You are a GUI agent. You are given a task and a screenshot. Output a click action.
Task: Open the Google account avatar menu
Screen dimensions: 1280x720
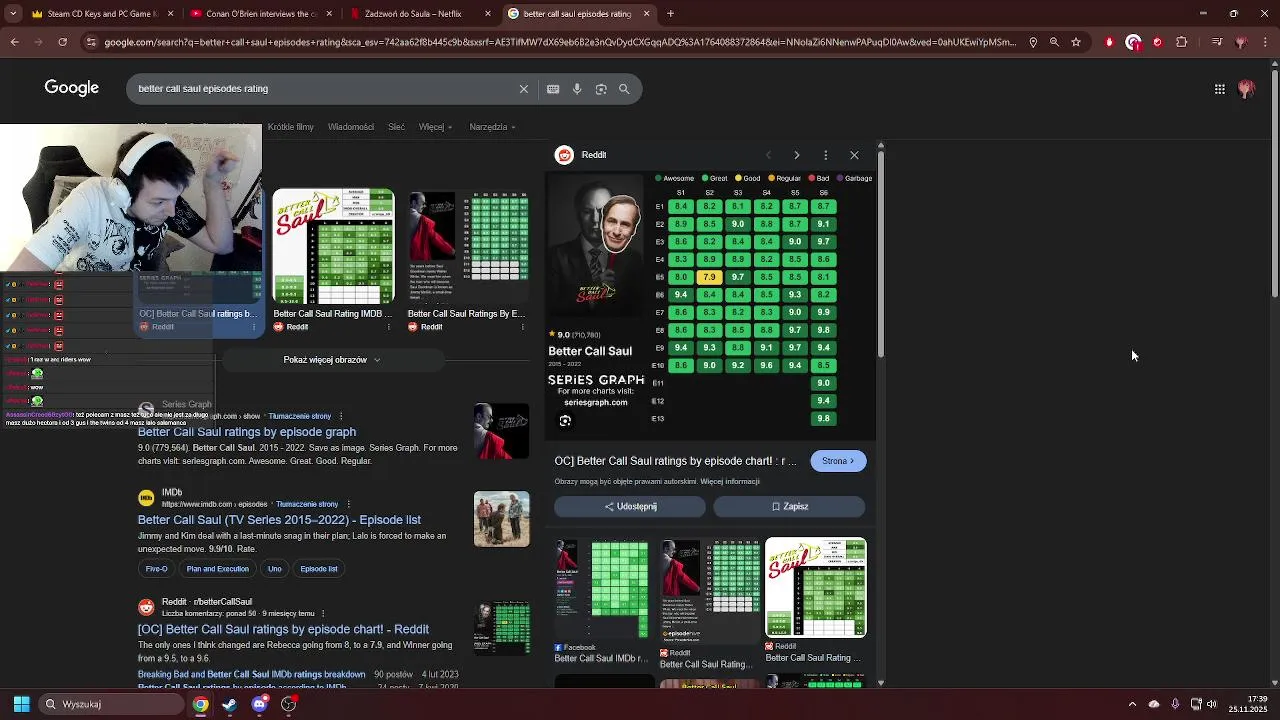coord(1247,89)
